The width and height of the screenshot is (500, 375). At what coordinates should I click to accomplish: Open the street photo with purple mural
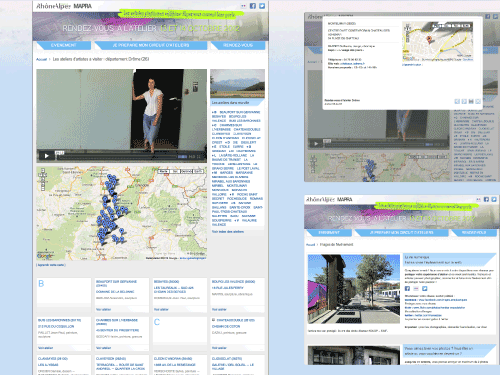coord(354,289)
